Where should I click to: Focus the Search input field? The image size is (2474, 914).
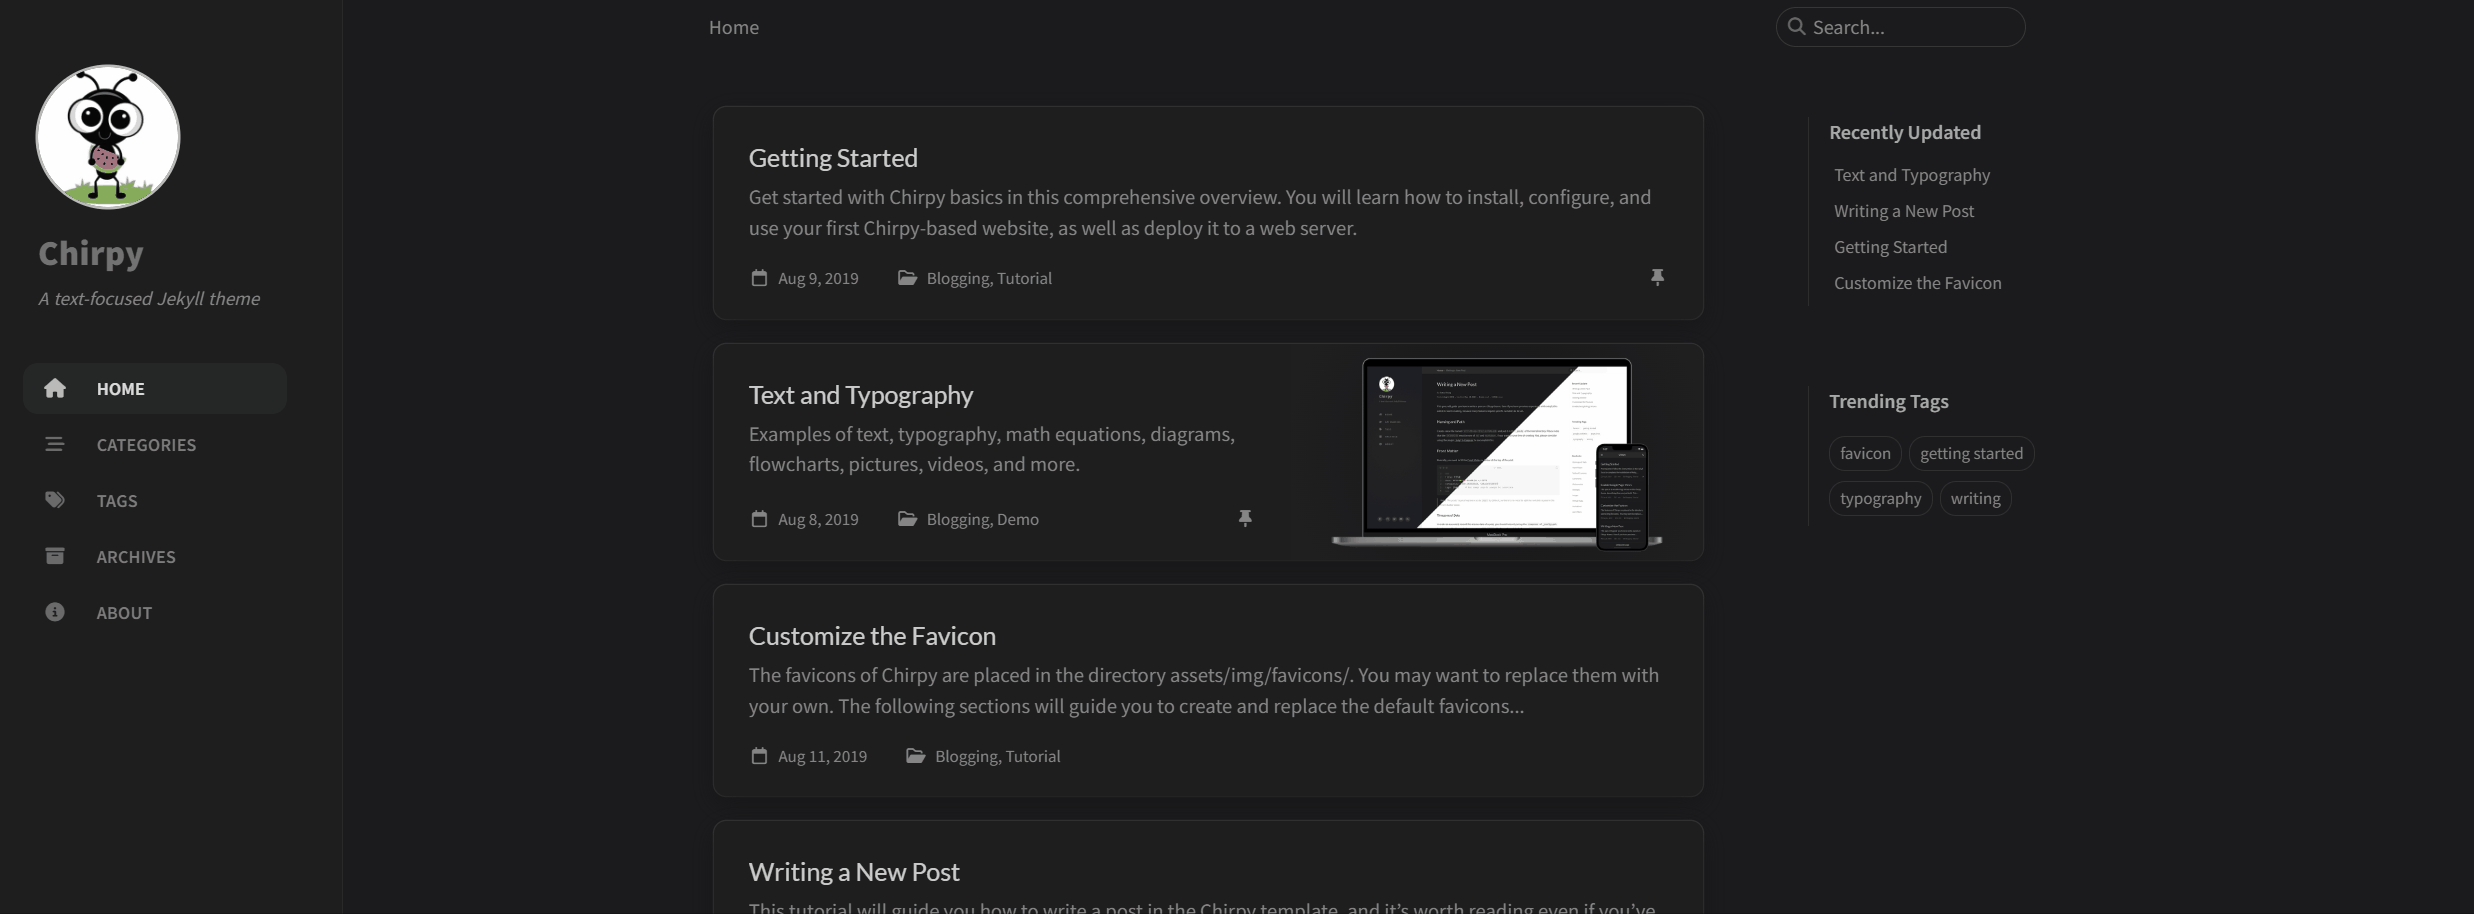(1912, 27)
